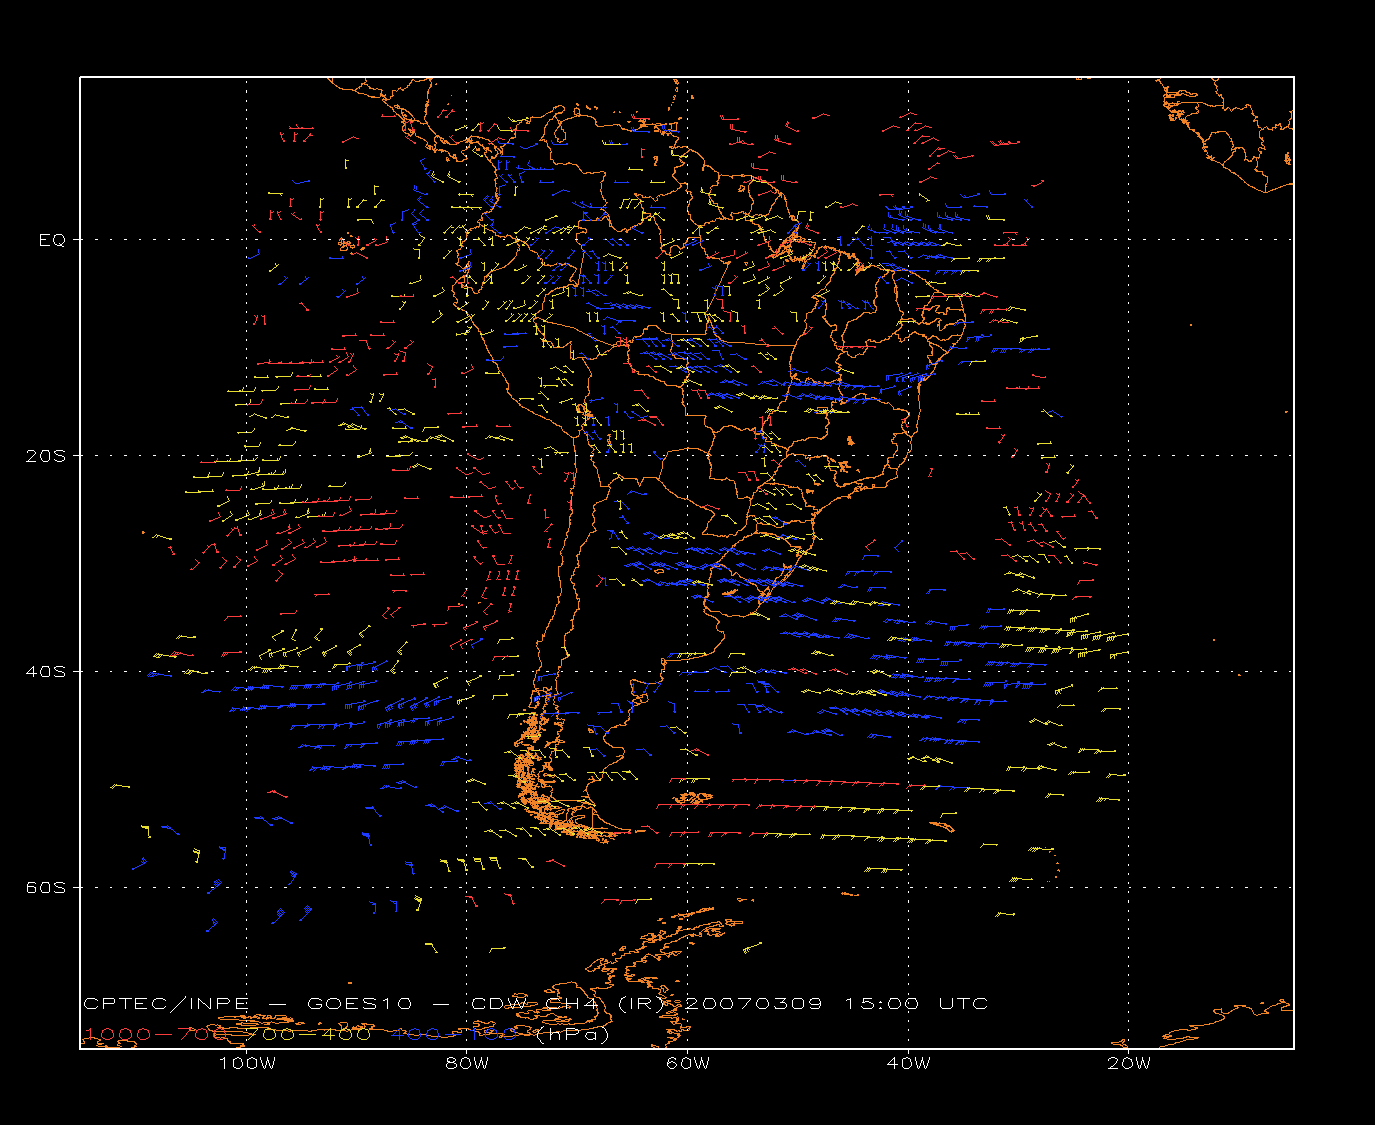Click the (hPa) unit label
The image size is (1375, 1125).
coord(572,1034)
